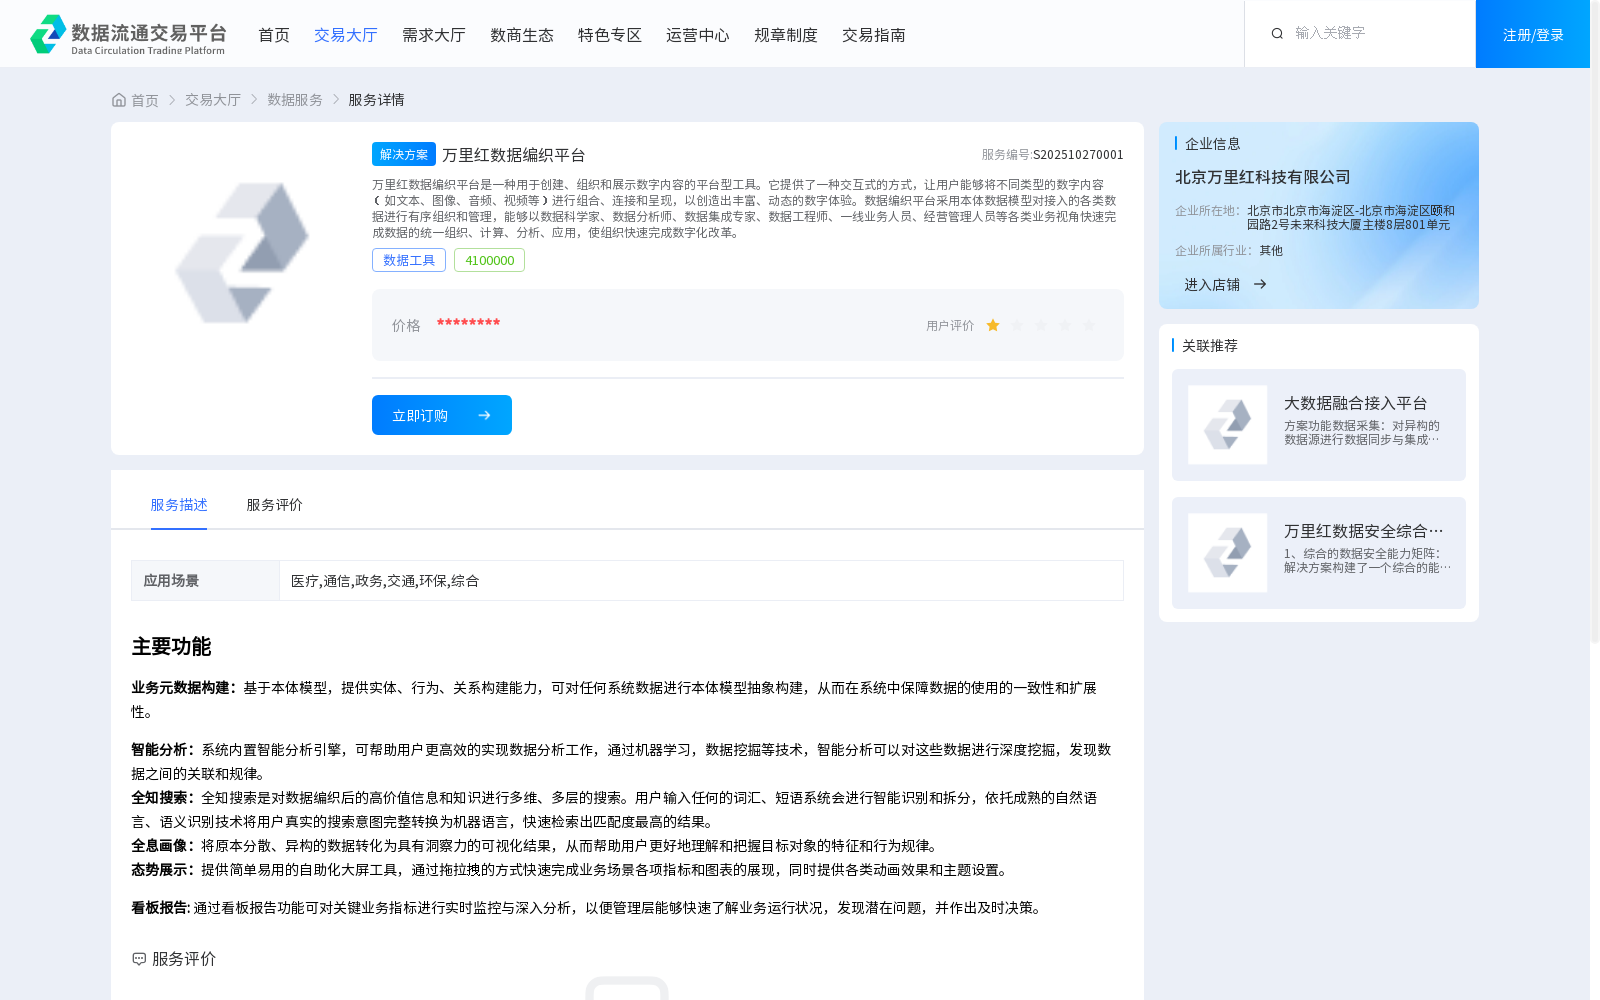Click the 解决方案 label badge

[404, 154]
